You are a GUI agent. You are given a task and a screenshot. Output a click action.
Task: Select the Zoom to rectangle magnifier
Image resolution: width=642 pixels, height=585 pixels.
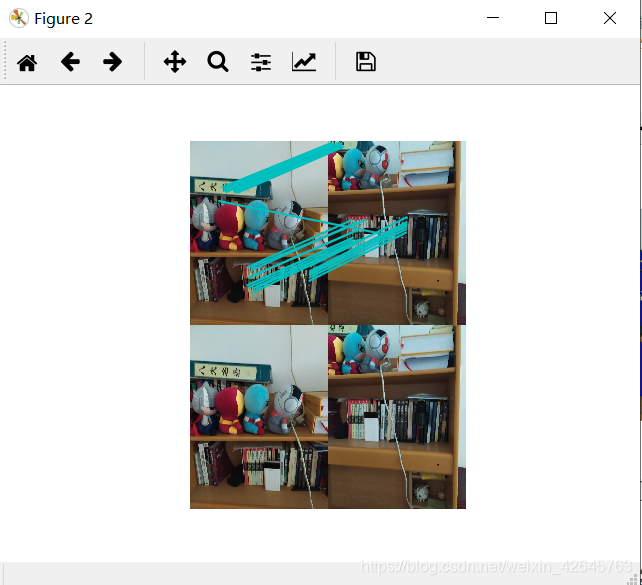(x=218, y=62)
